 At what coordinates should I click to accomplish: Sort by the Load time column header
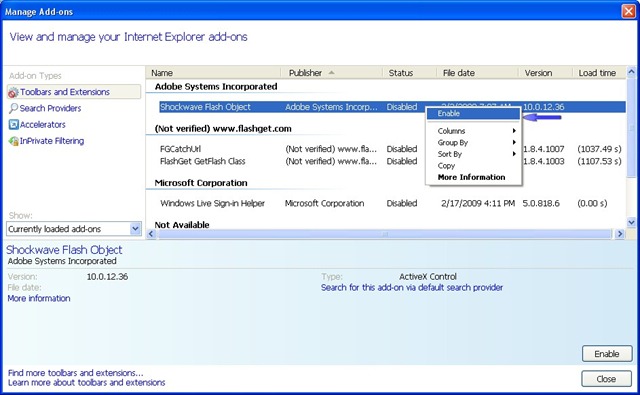click(x=599, y=73)
